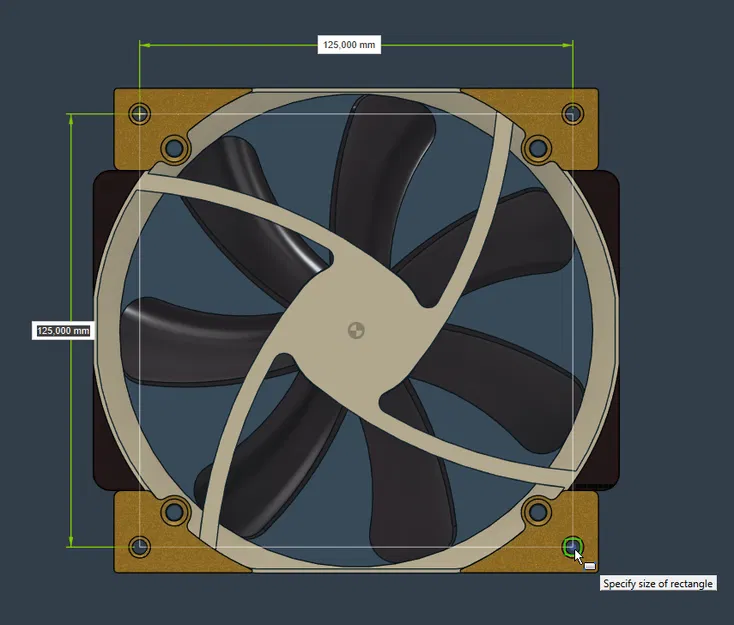
Task: Click the top-left outer mounting hole
Action: point(139,114)
